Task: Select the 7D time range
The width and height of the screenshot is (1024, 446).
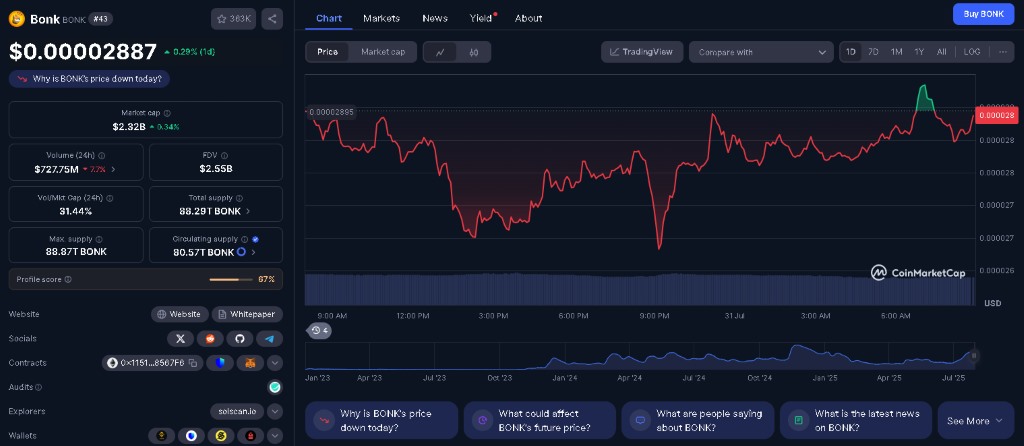Action: (x=873, y=52)
